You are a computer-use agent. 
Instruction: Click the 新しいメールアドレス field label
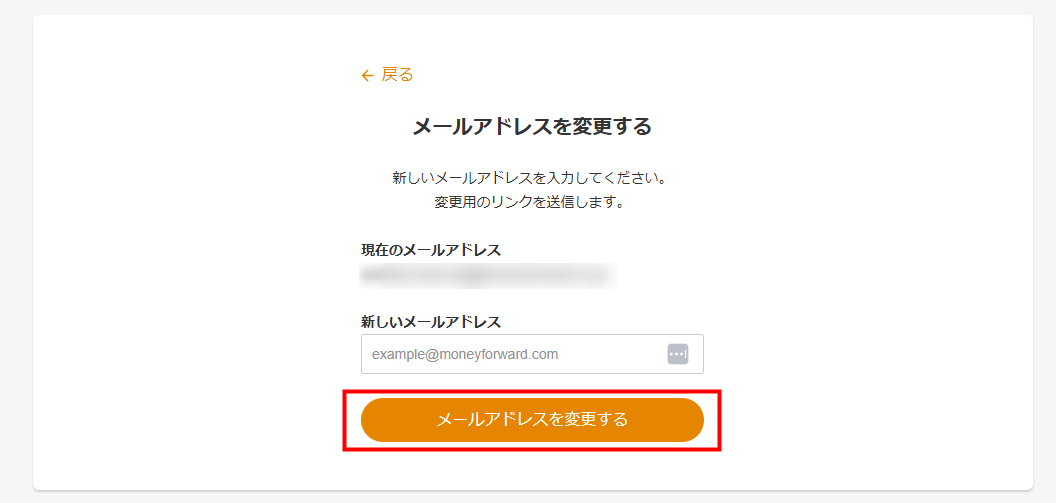(431, 322)
